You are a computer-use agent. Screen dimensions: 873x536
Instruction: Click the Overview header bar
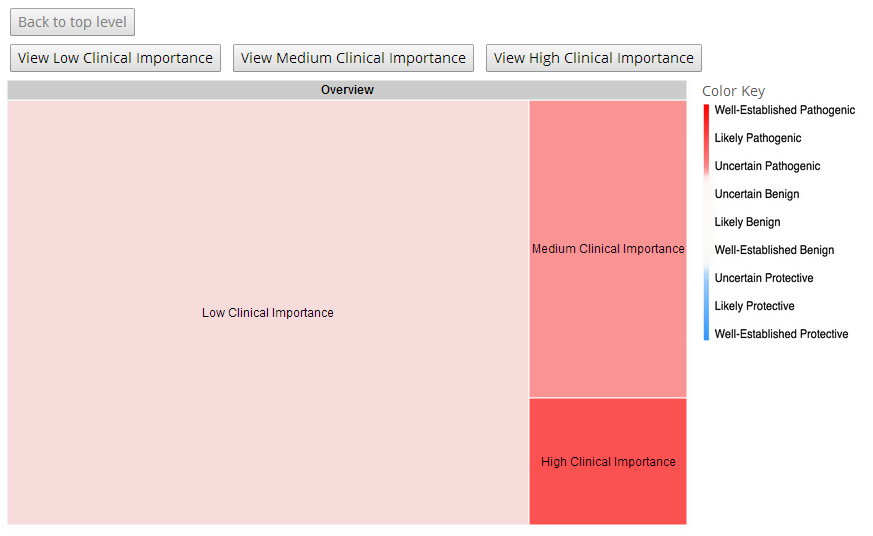click(x=347, y=90)
